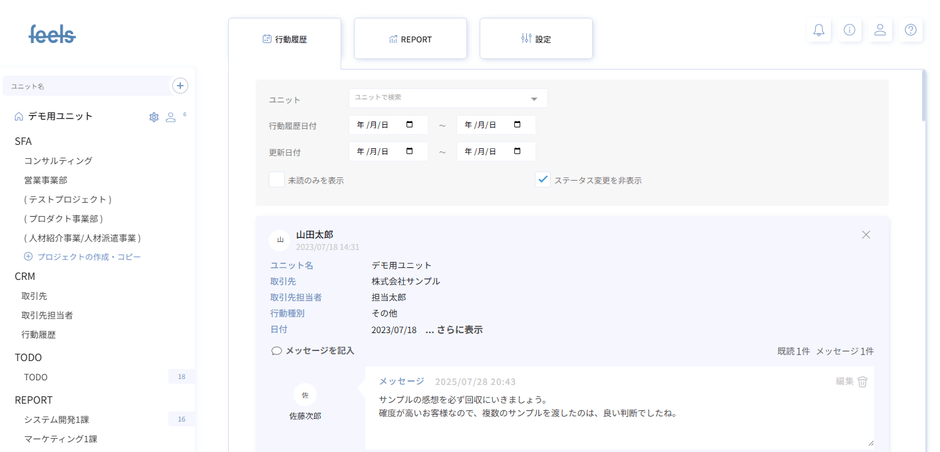The width and height of the screenshot is (940, 452).
Task: Switch to the 設定 tab
Action: click(x=536, y=39)
